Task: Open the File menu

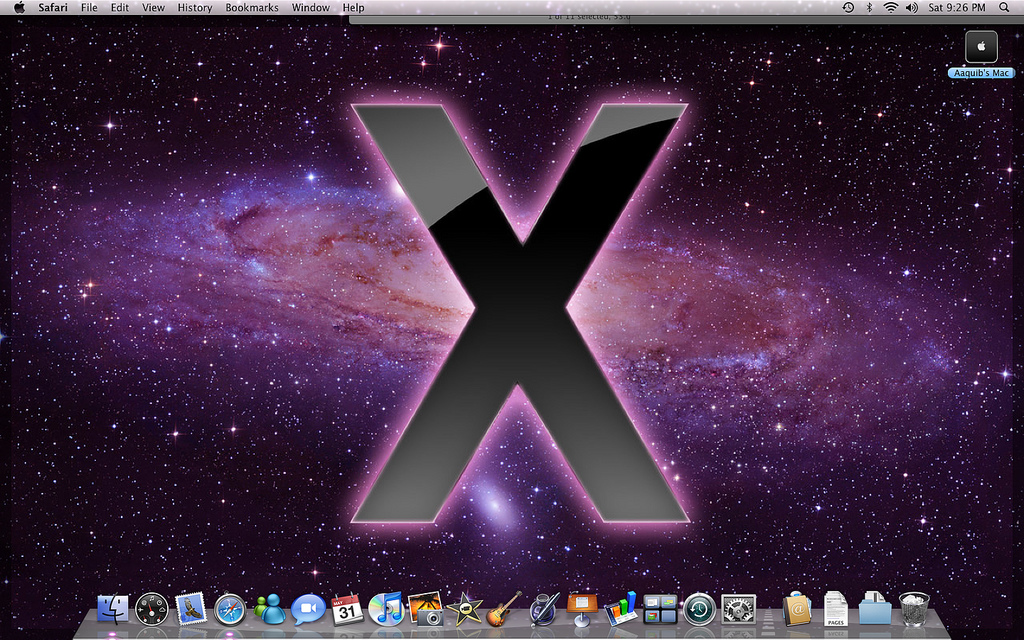Action: (x=89, y=7)
